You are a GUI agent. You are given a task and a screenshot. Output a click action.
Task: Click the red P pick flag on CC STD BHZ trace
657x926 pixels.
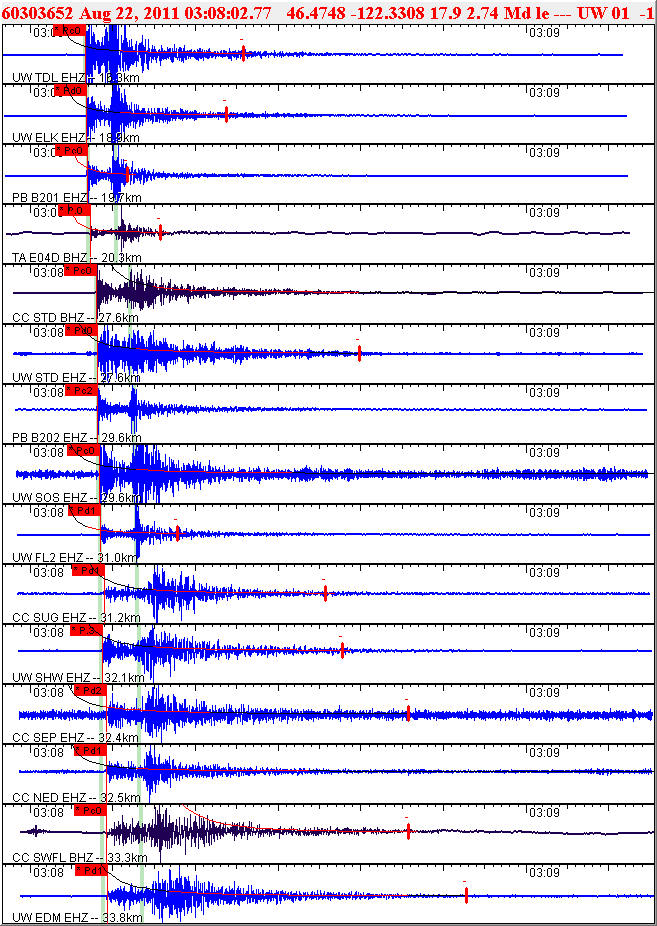click(80, 270)
